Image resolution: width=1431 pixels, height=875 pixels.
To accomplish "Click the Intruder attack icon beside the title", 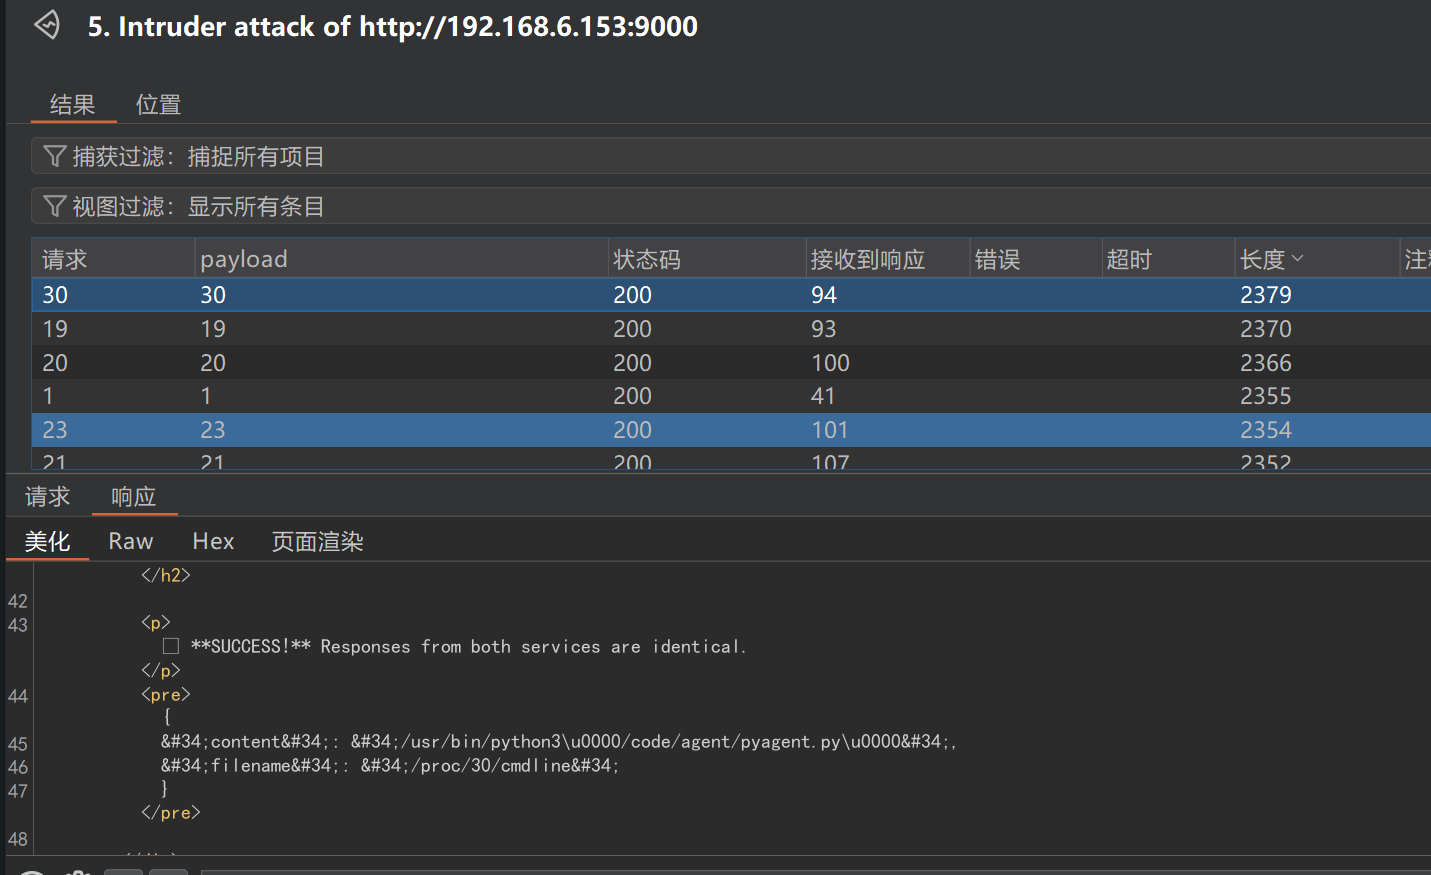I will tap(47, 24).
